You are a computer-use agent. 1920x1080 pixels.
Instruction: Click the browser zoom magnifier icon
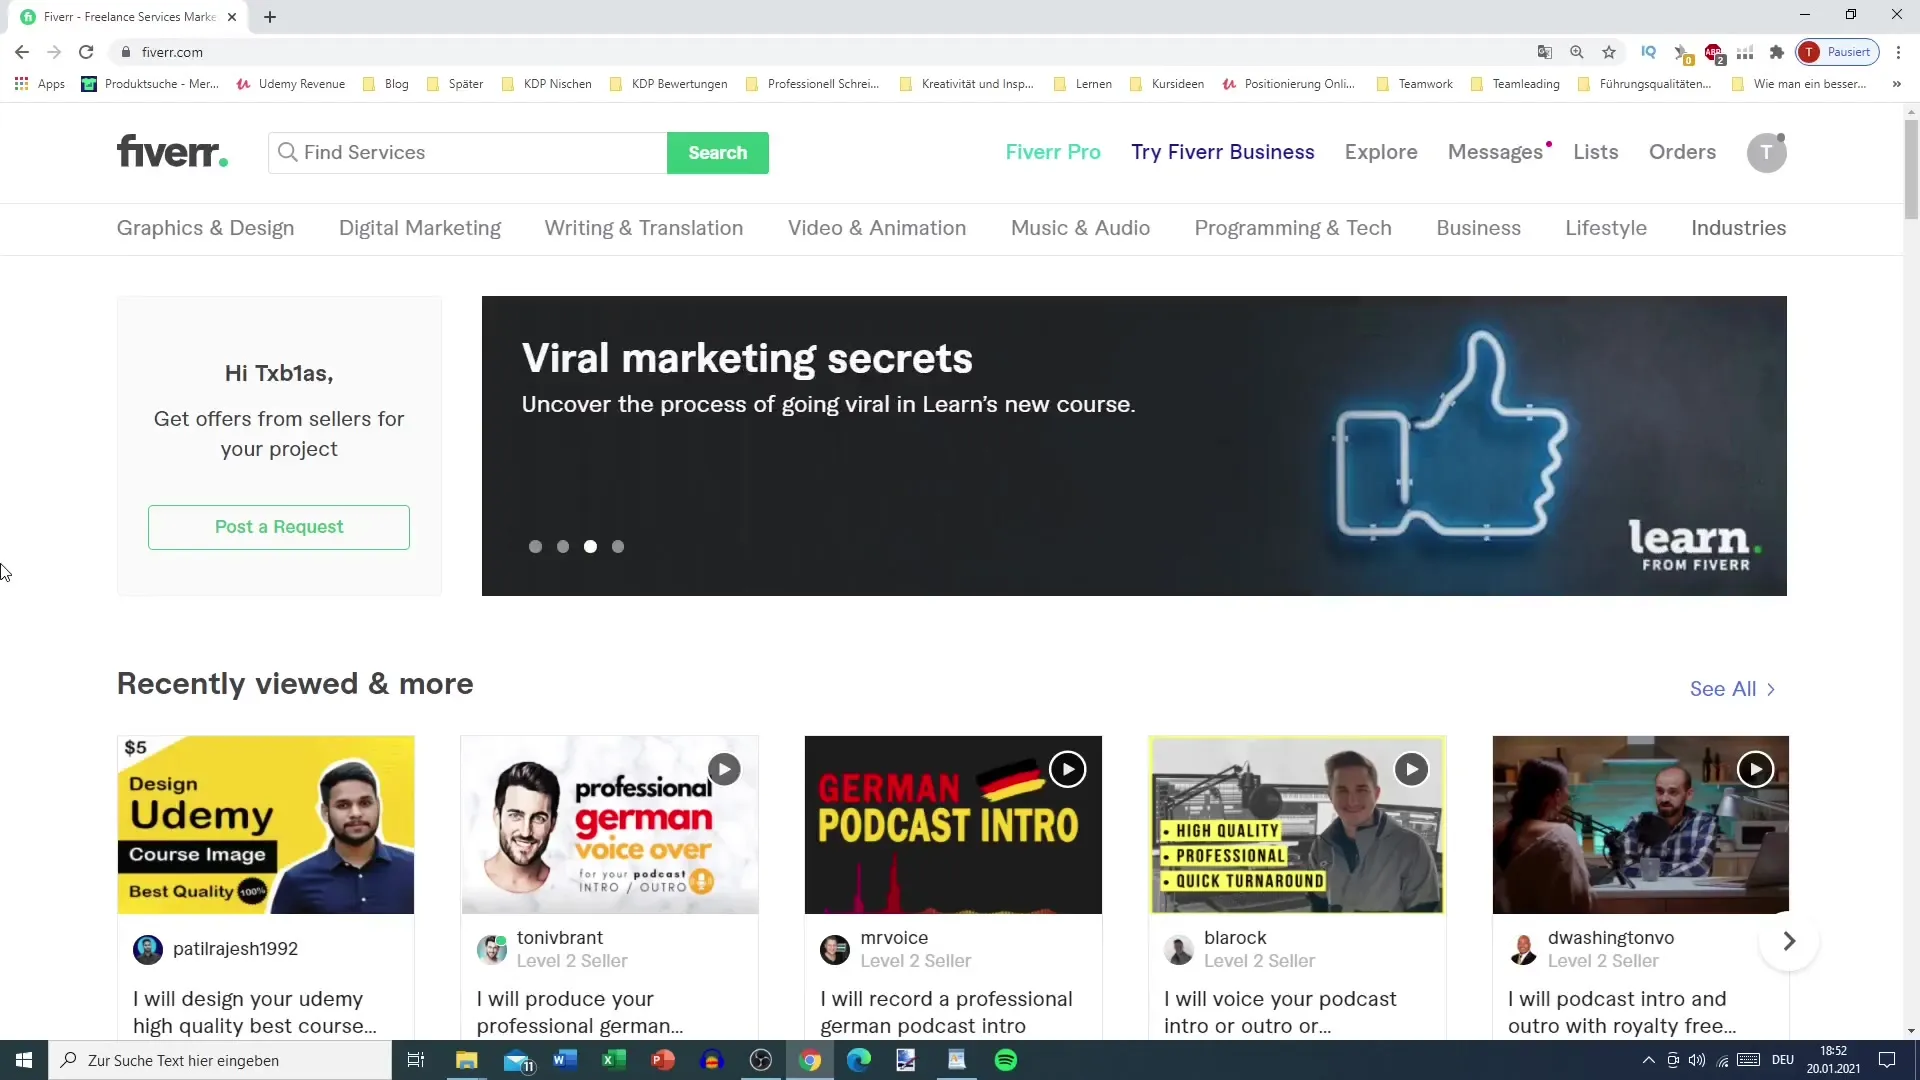click(x=1577, y=52)
